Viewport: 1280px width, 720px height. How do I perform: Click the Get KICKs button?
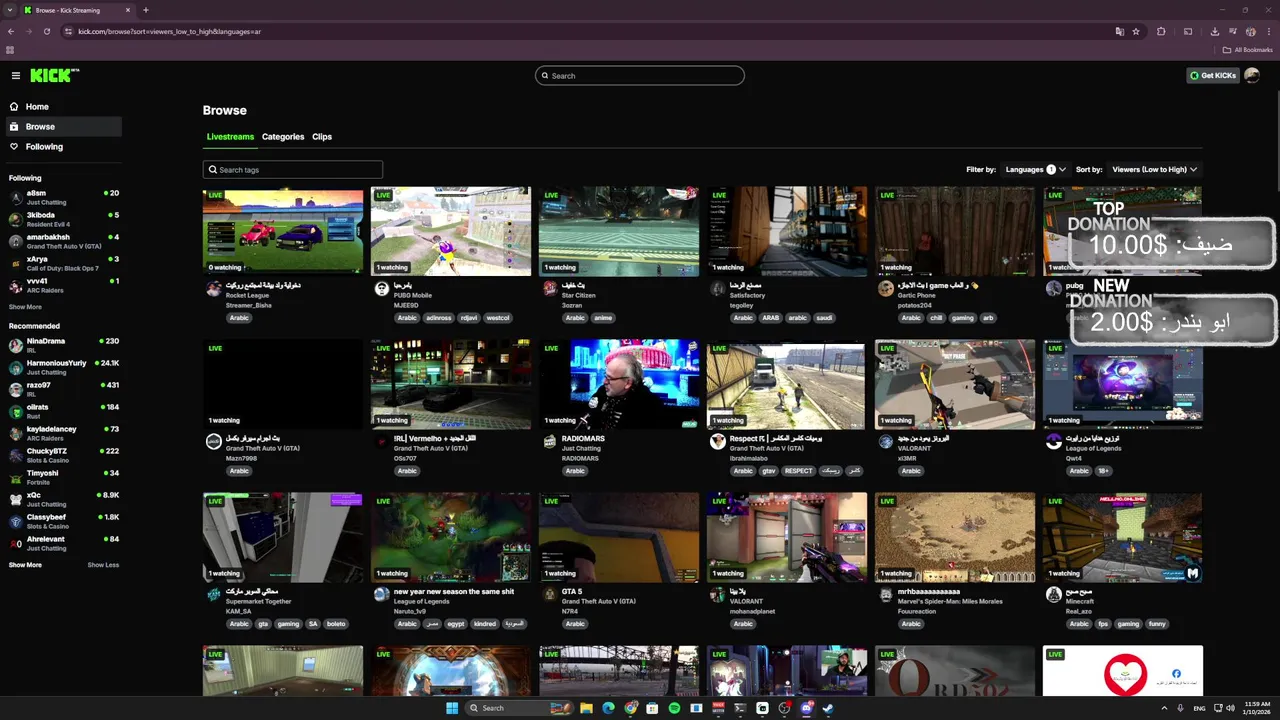1212,76
